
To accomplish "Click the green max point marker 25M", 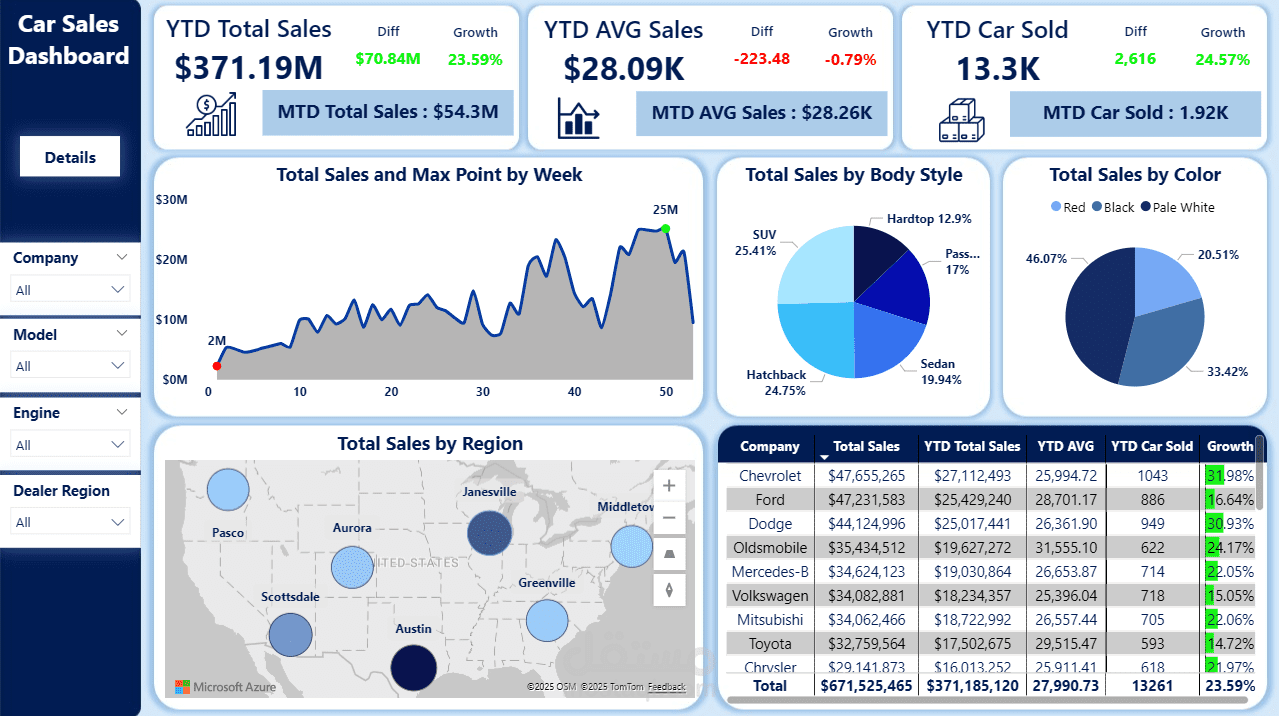I will click(665, 229).
